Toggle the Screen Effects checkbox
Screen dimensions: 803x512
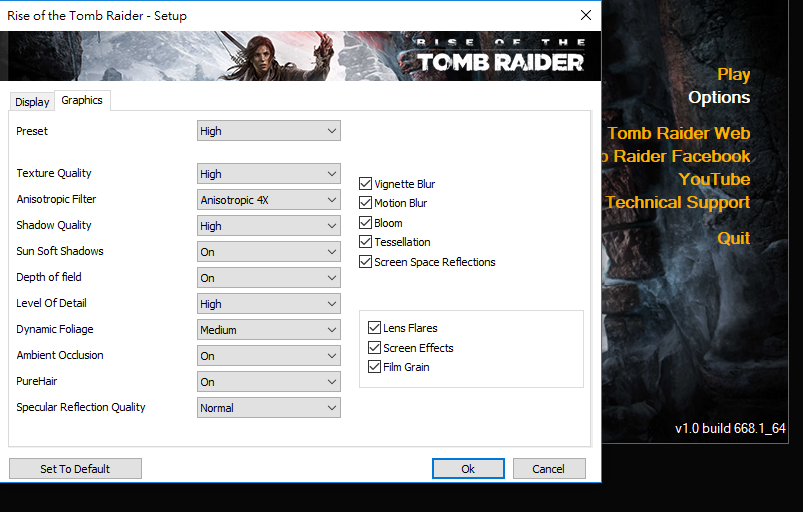coord(374,348)
